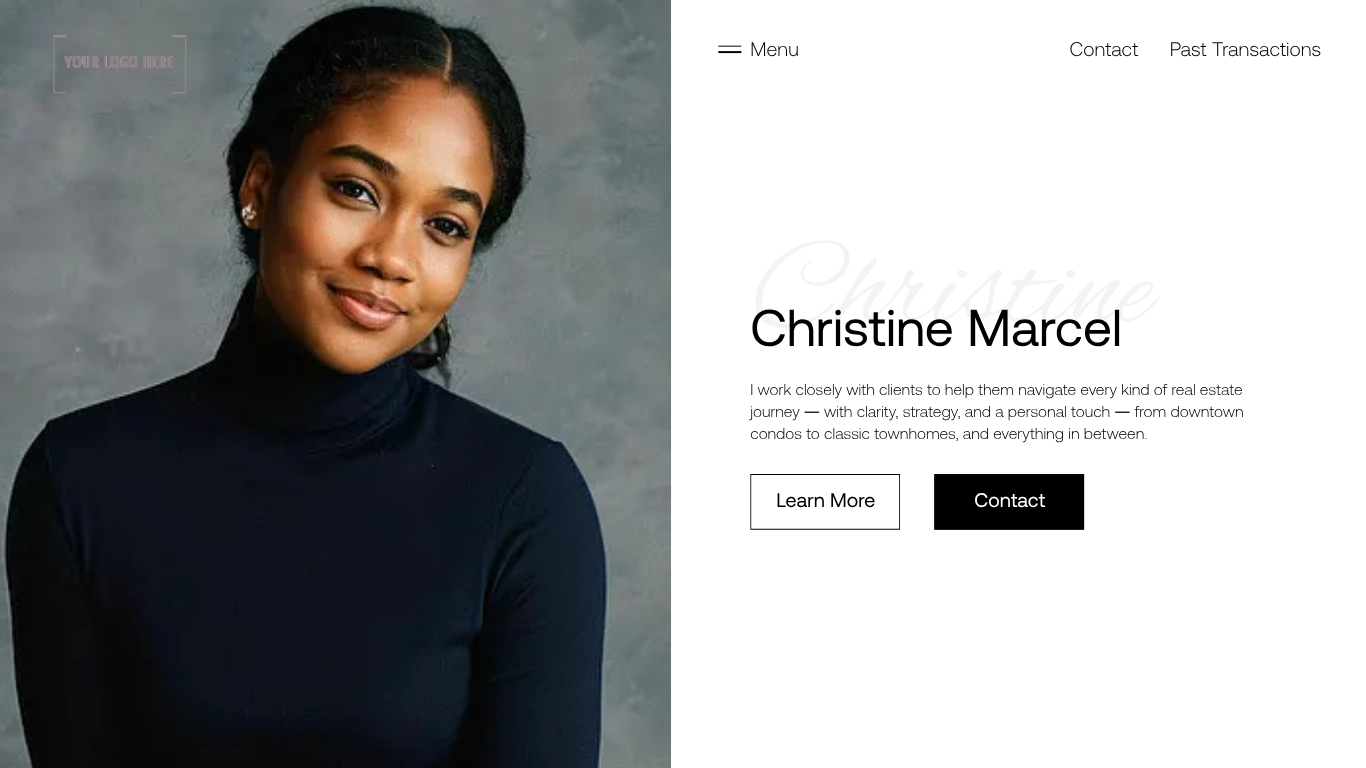Go to Past Transactions page
The height and width of the screenshot is (768, 1366).
tap(1245, 49)
